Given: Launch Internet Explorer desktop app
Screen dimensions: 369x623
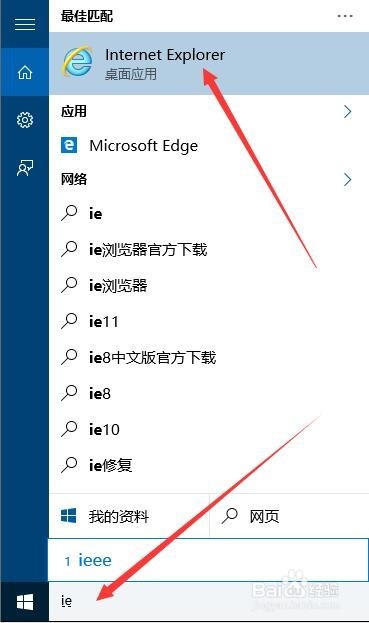Looking at the screenshot, I should pos(209,64).
